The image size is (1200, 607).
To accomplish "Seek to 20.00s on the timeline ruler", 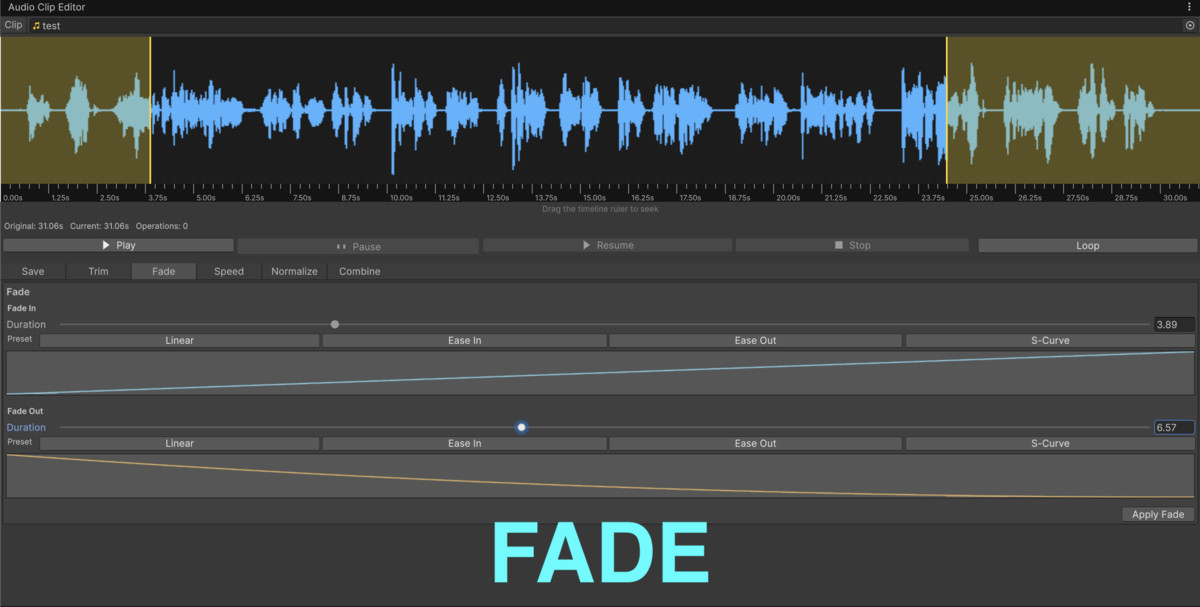I will (x=788, y=197).
